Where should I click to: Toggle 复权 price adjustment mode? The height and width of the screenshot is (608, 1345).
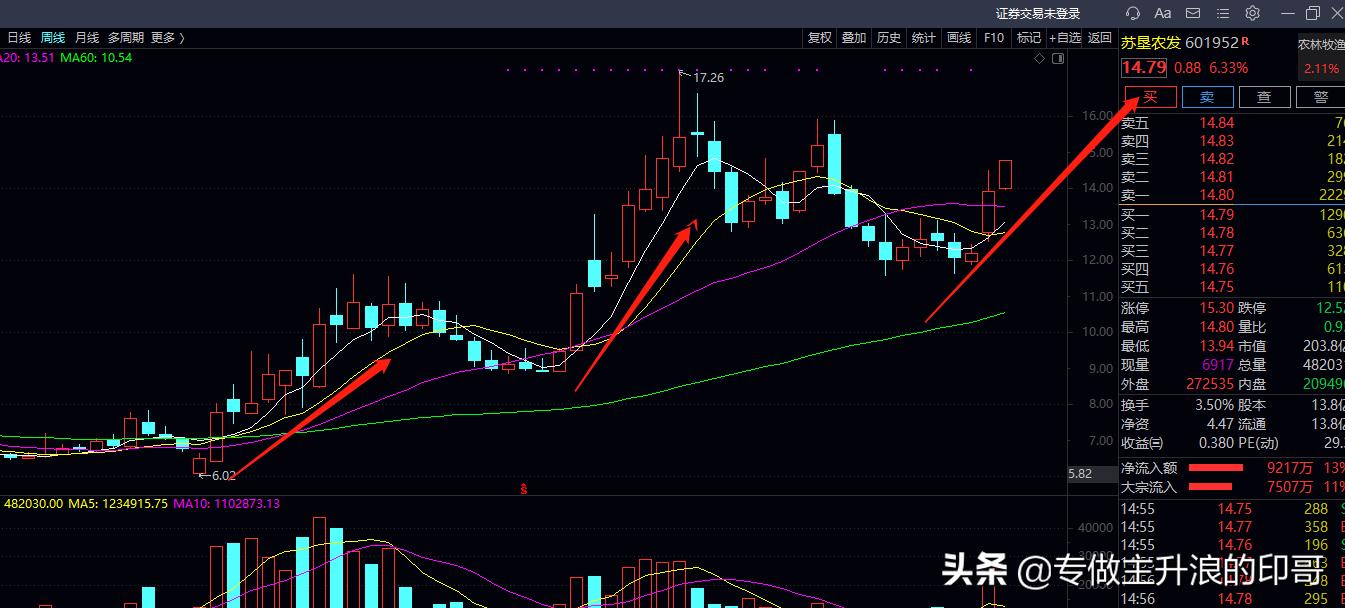[819, 37]
